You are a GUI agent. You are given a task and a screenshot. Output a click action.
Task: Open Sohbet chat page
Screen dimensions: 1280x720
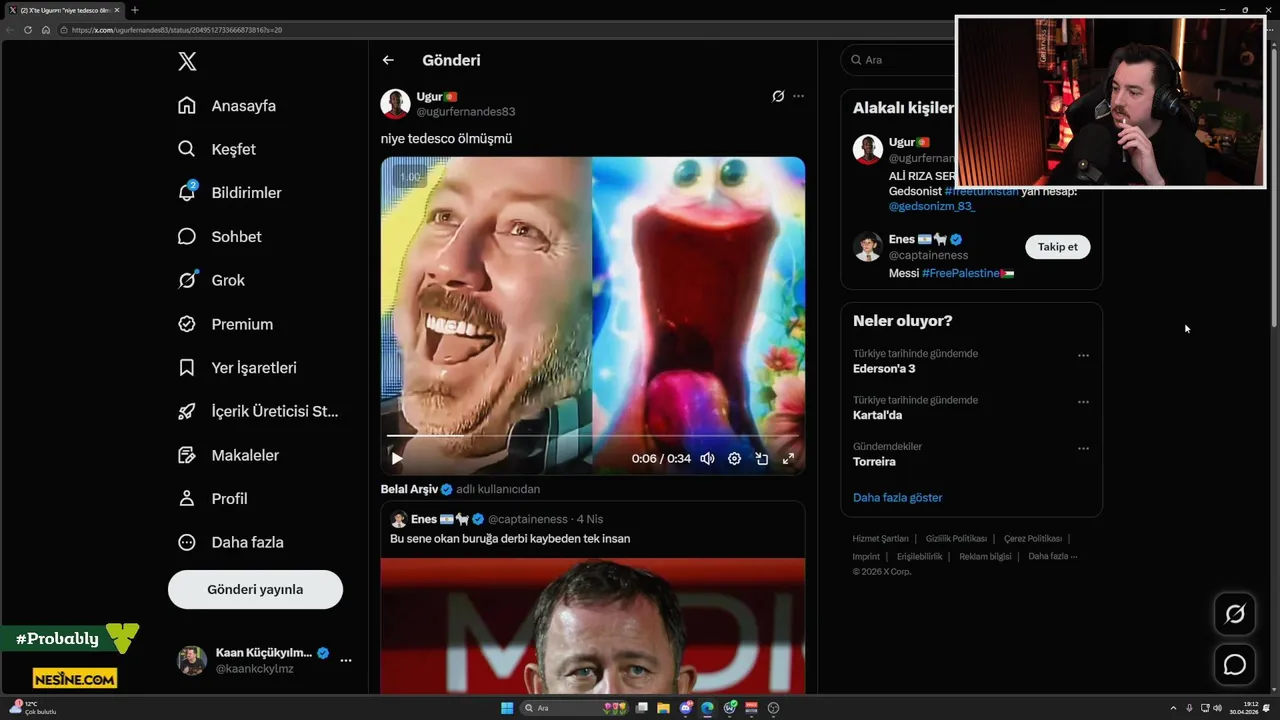pos(219,237)
